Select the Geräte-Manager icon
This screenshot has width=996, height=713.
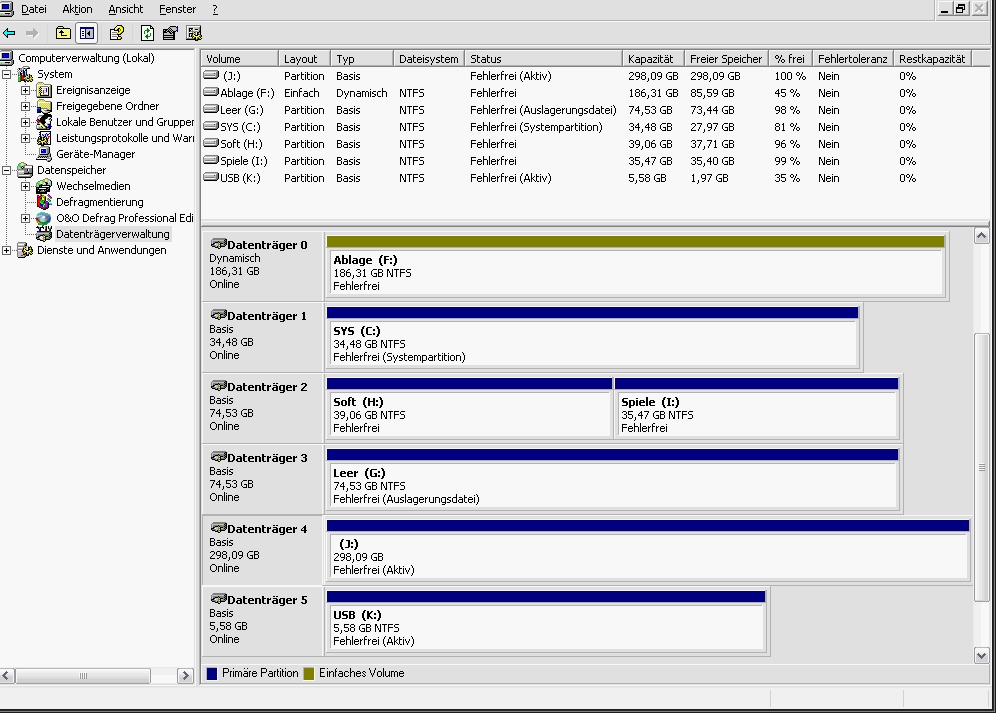[x=44, y=154]
